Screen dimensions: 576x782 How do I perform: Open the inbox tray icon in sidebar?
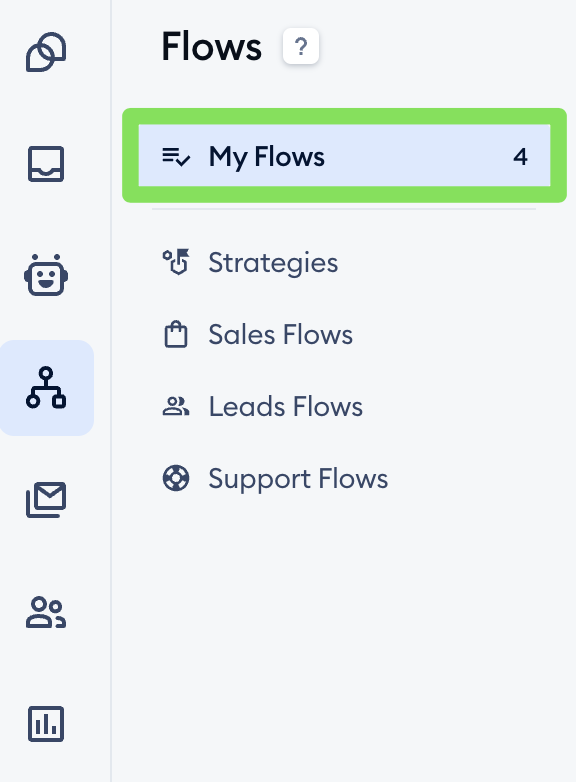(x=46, y=164)
